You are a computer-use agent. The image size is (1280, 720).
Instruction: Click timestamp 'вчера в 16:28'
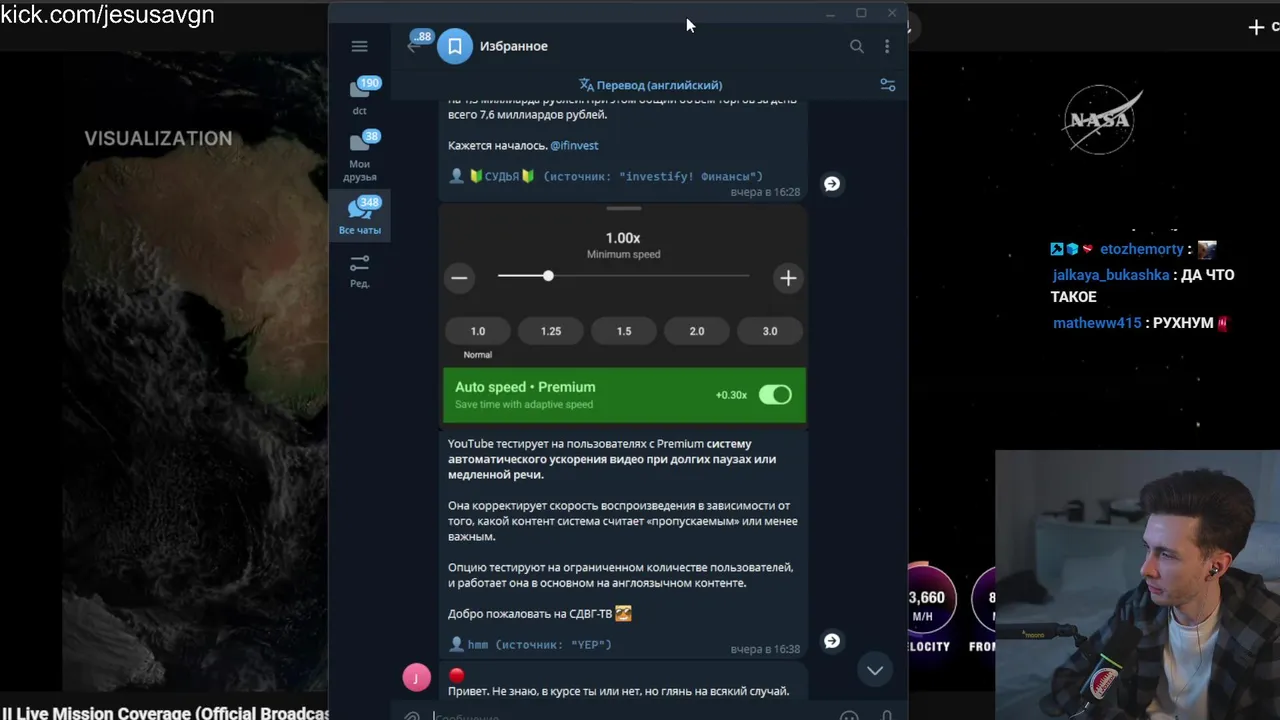pyautogui.click(x=765, y=192)
